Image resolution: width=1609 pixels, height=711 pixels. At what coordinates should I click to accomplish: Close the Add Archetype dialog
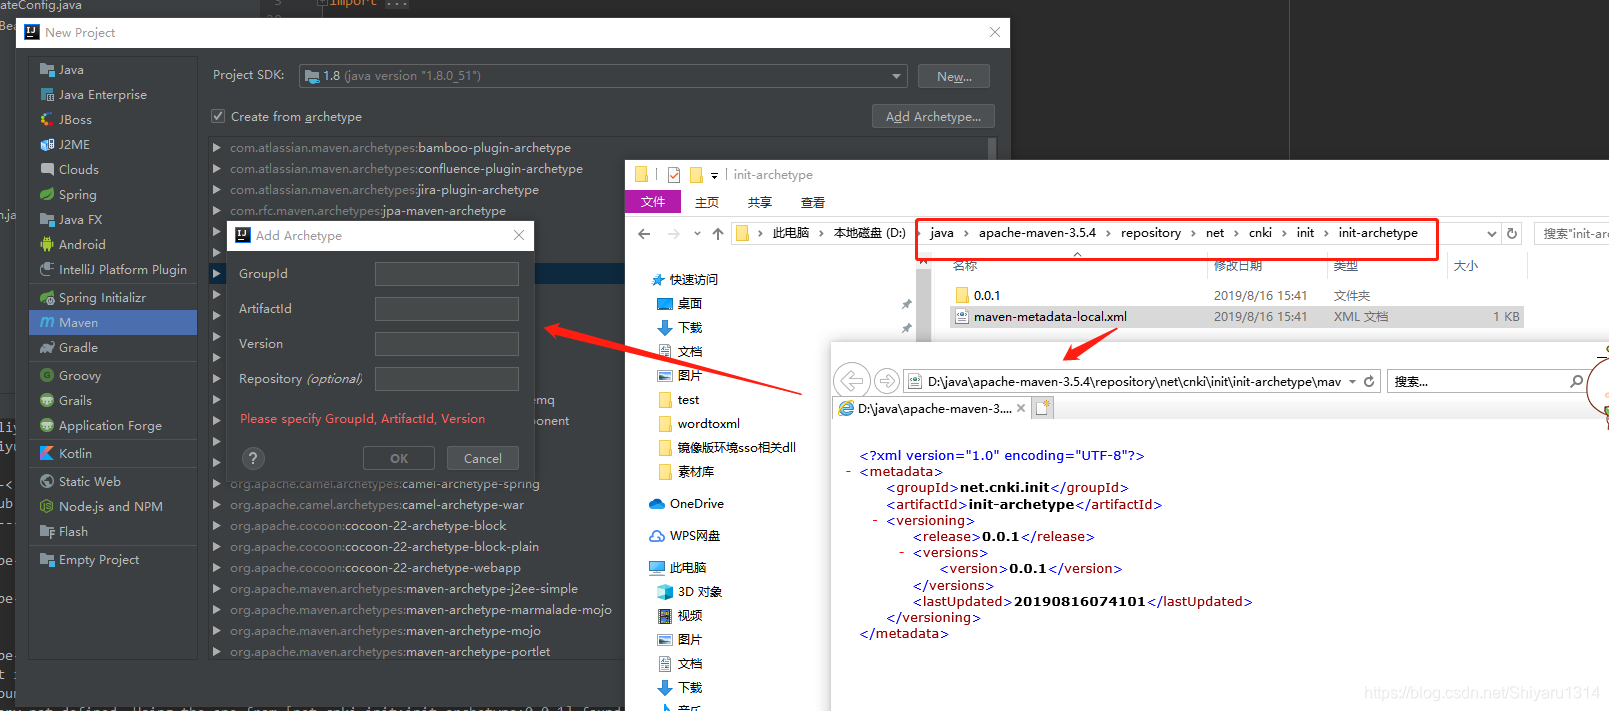[x=519, y=235]
